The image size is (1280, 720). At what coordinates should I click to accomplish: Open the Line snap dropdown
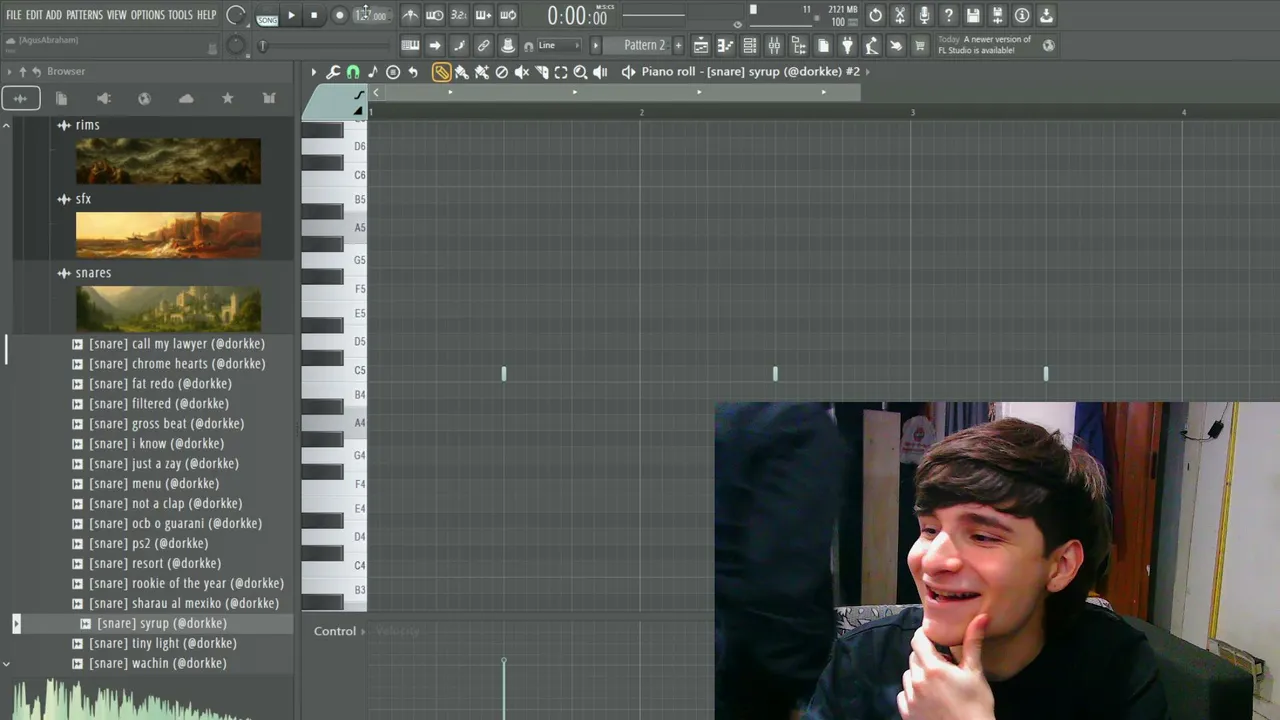(x=559, y=46)
